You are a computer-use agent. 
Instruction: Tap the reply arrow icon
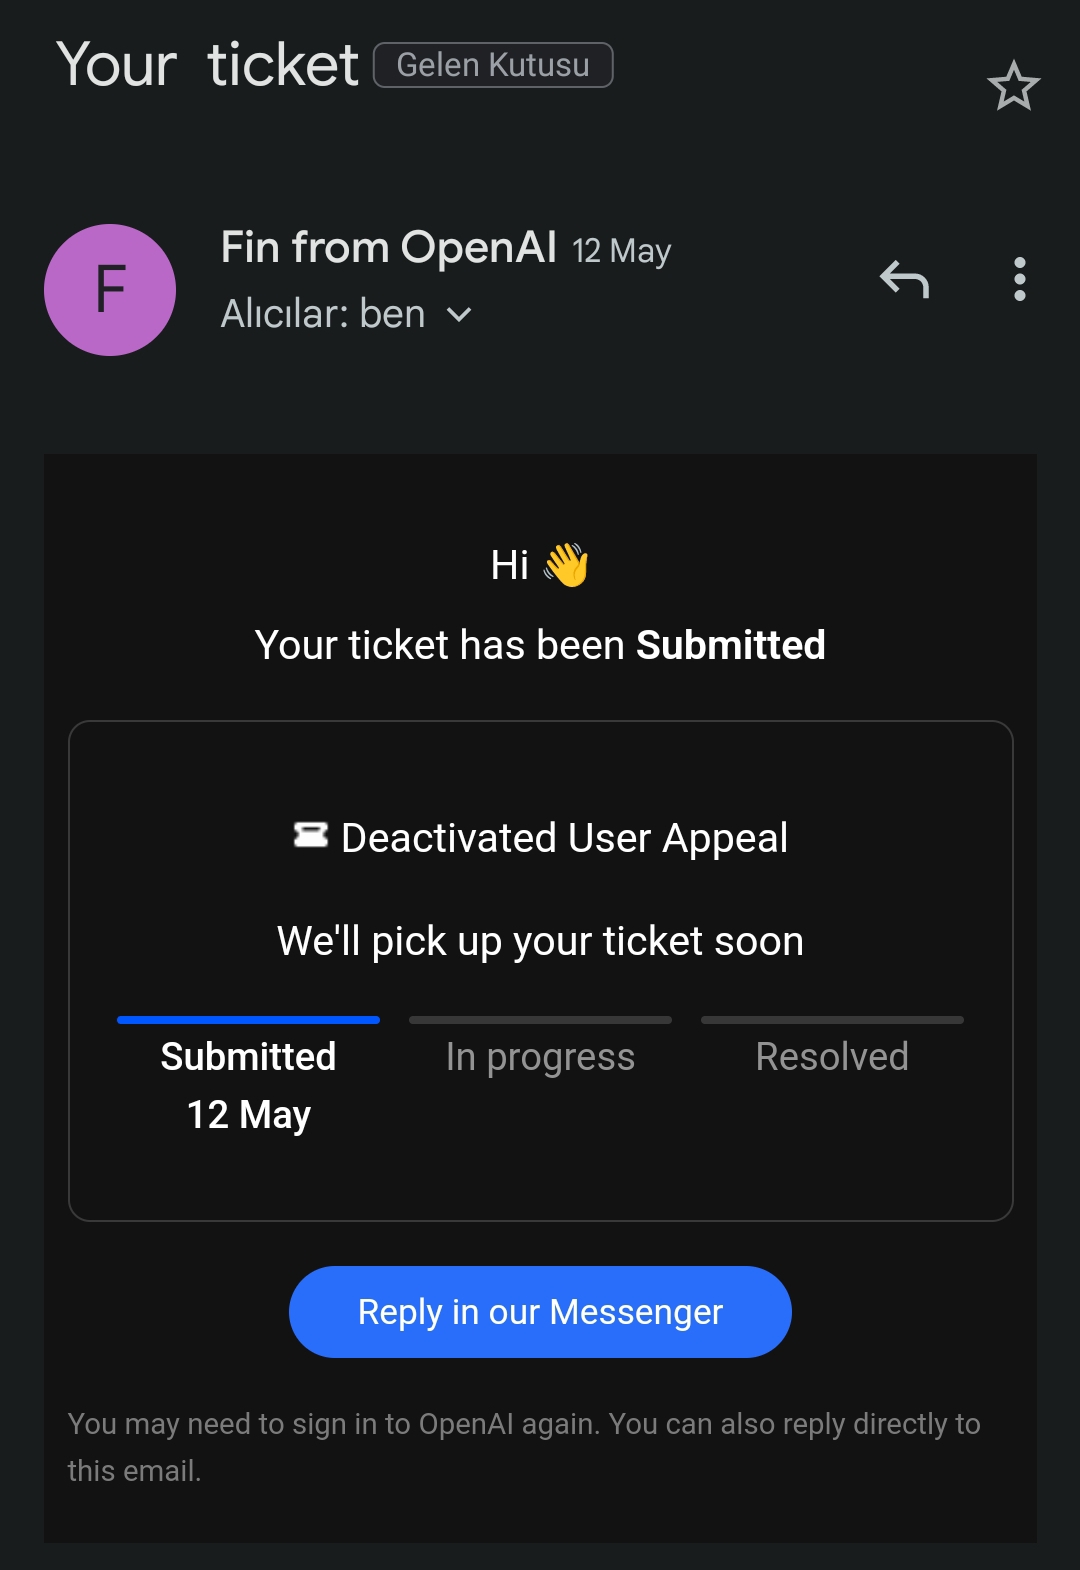(x=905, y=280)
